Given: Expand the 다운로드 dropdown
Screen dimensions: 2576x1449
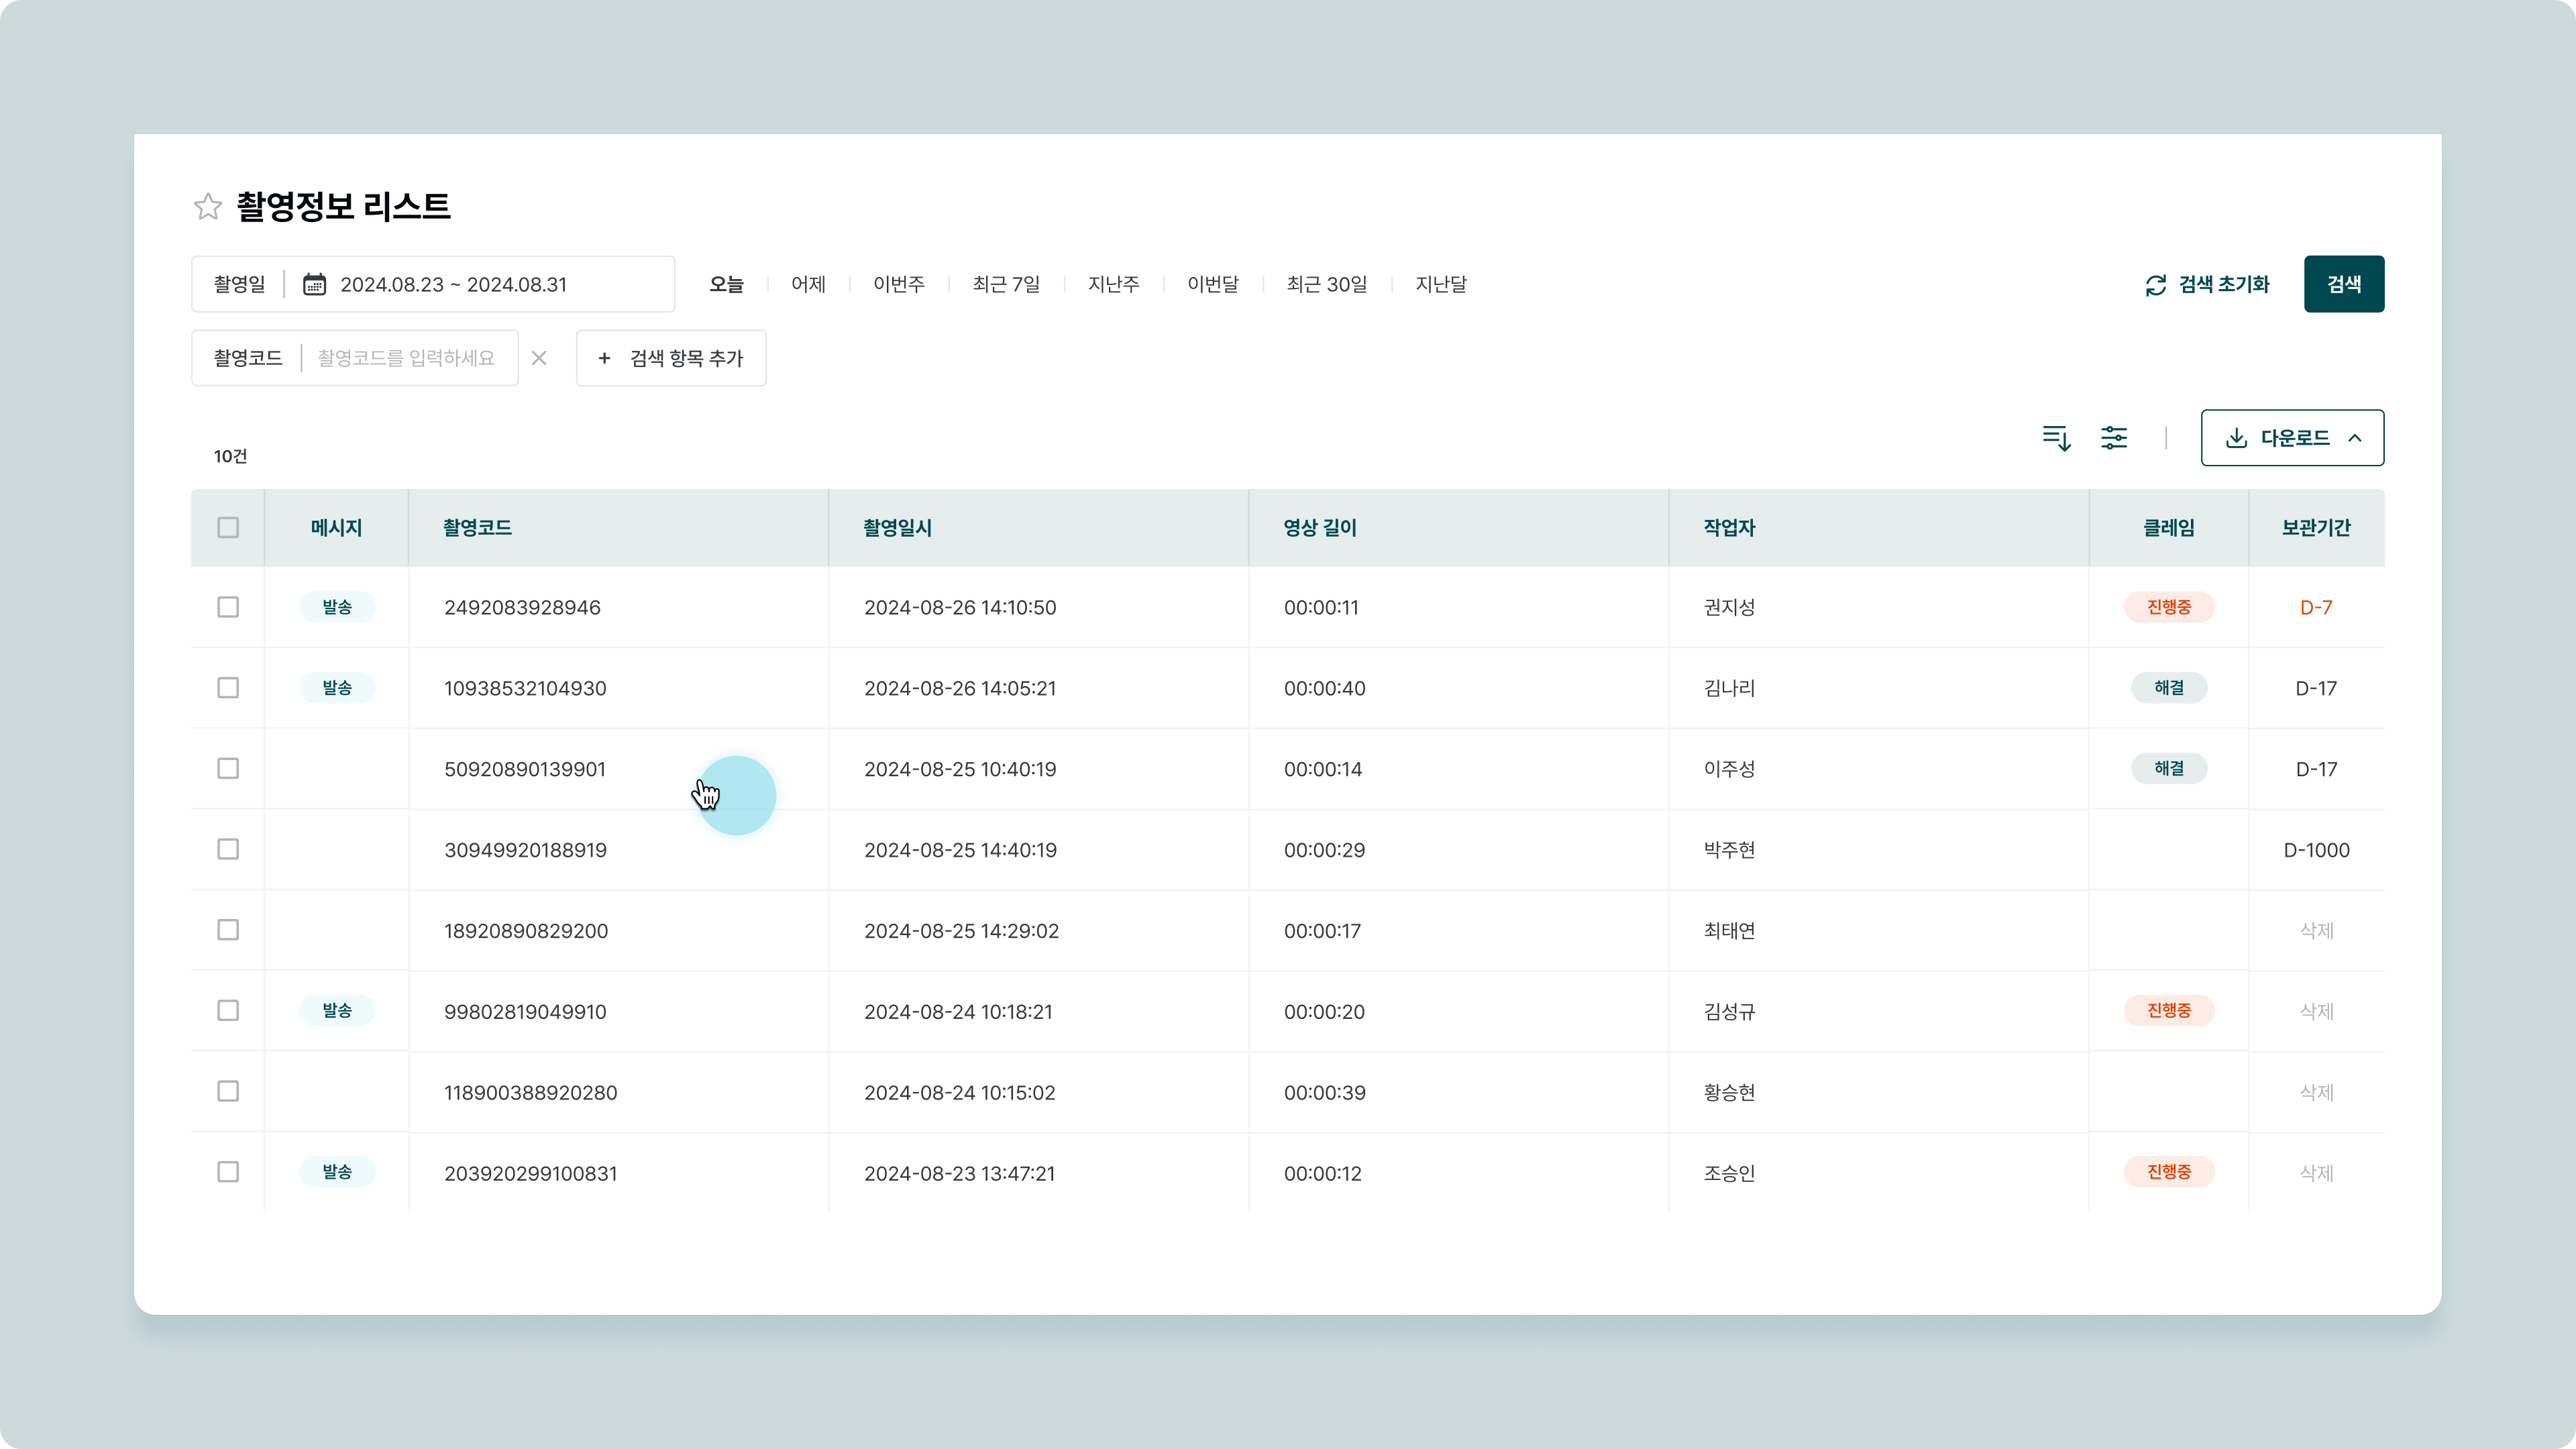Looking at the screenshot, I should [2291, 438].
